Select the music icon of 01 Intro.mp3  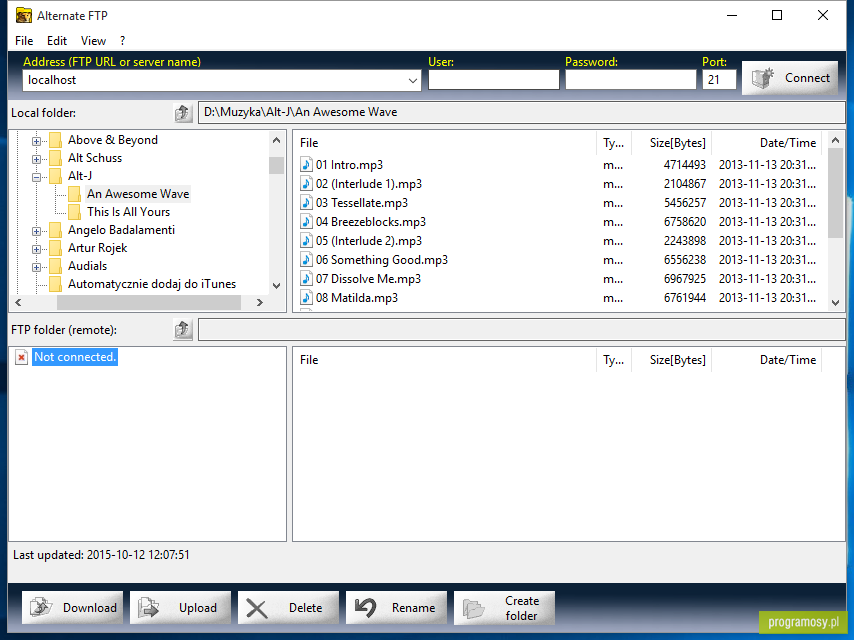tap(306, 164)
